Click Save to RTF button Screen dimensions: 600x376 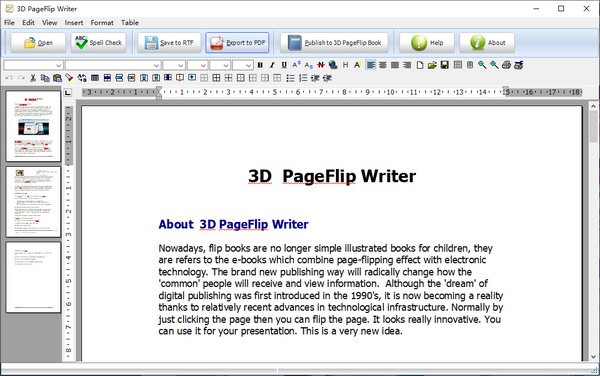pos(169,42)
